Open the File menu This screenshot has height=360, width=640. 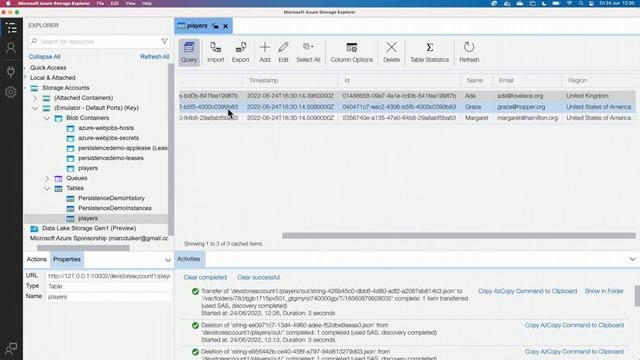[100, 3]
